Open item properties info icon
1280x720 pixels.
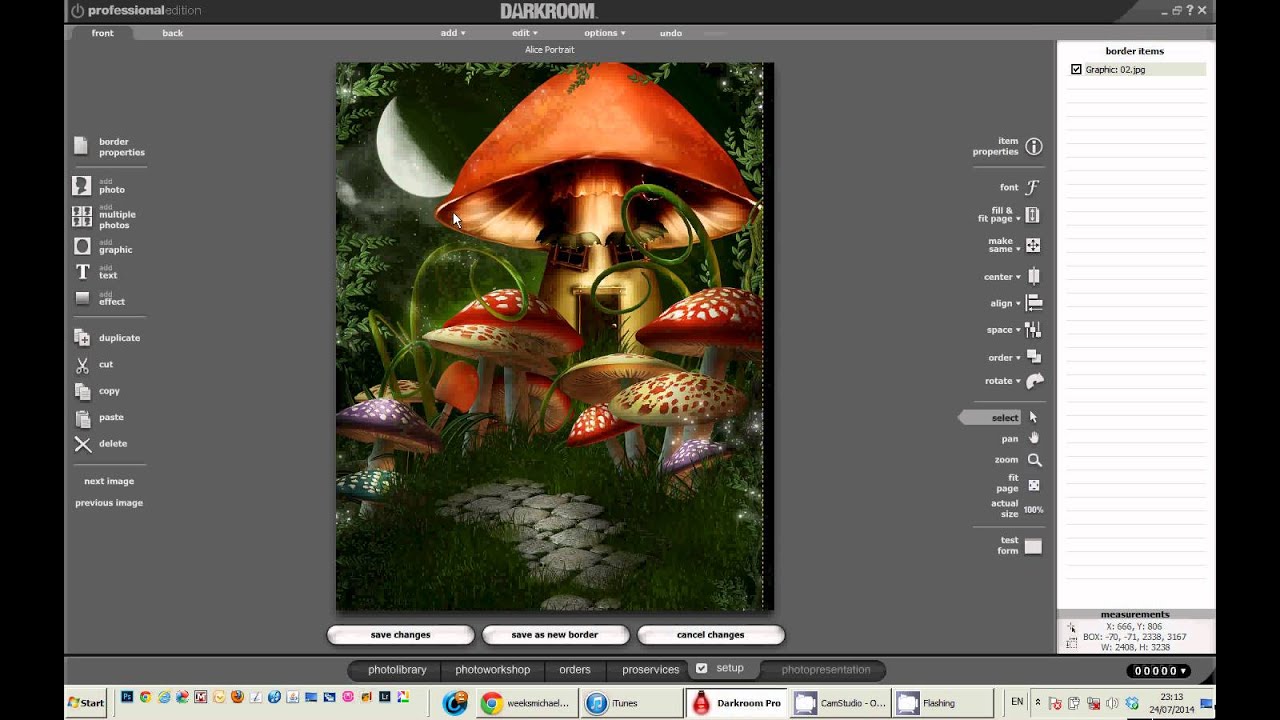[1034, 147]
